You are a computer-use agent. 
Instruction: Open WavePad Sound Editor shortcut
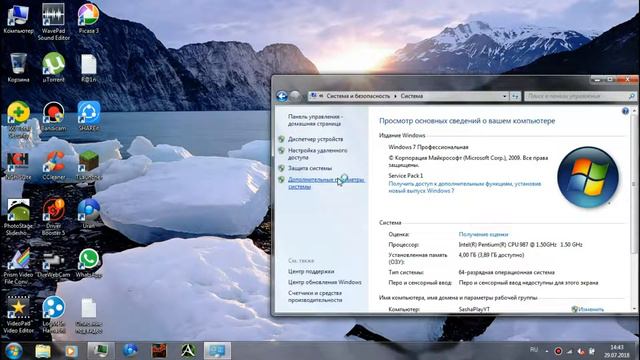[53, 22]
